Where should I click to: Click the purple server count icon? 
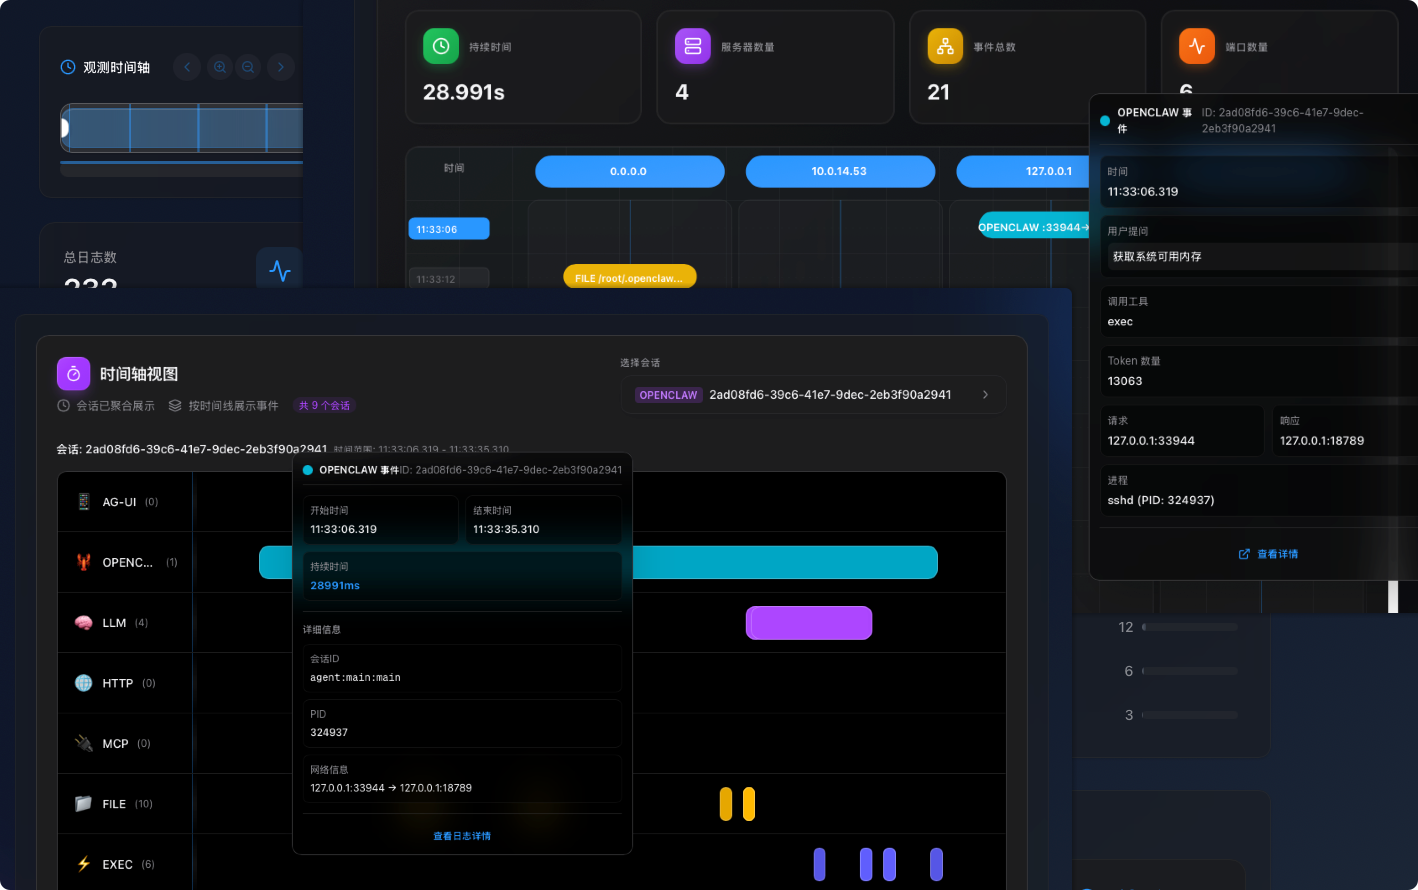(693, 46)
